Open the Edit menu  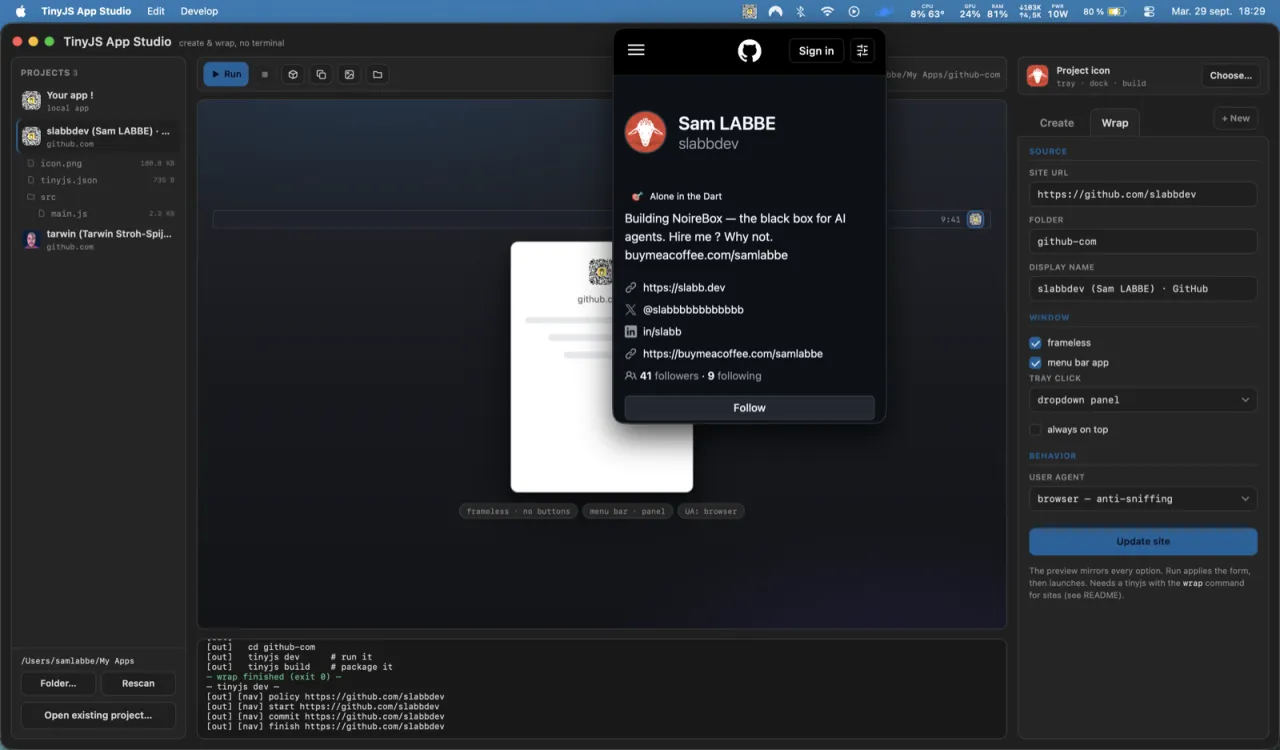156,11
